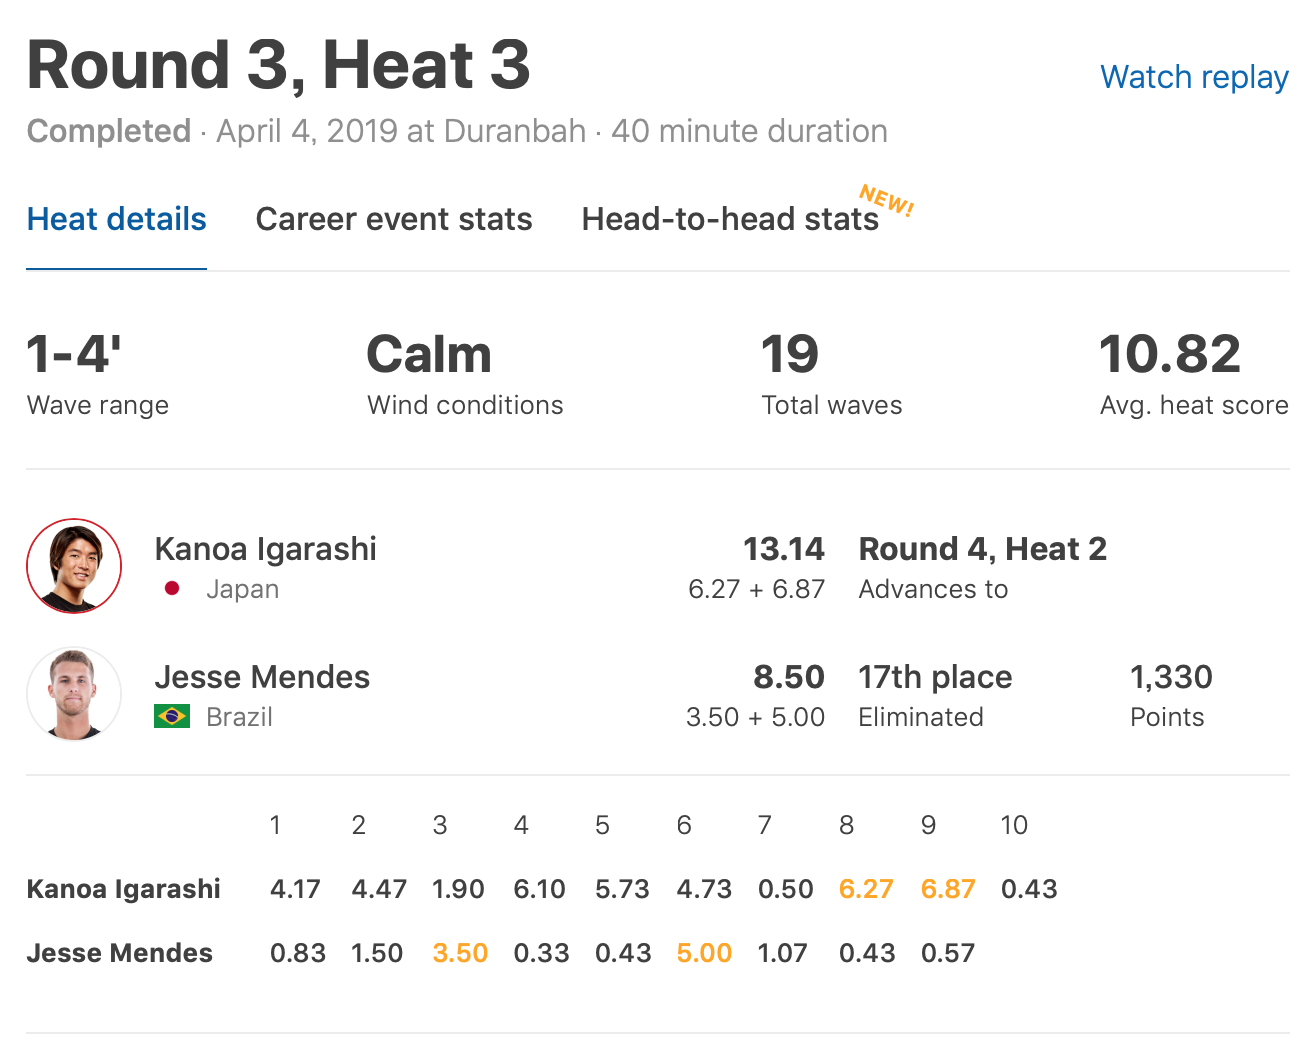Click the 17th place result text

pyautogui.click(x=935, y=677)
